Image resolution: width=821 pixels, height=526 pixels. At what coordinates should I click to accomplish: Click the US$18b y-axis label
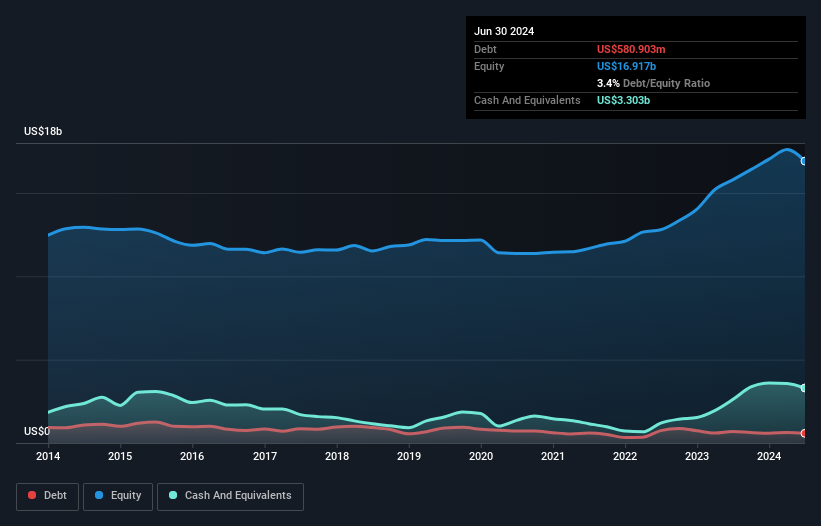pos(43,131)
